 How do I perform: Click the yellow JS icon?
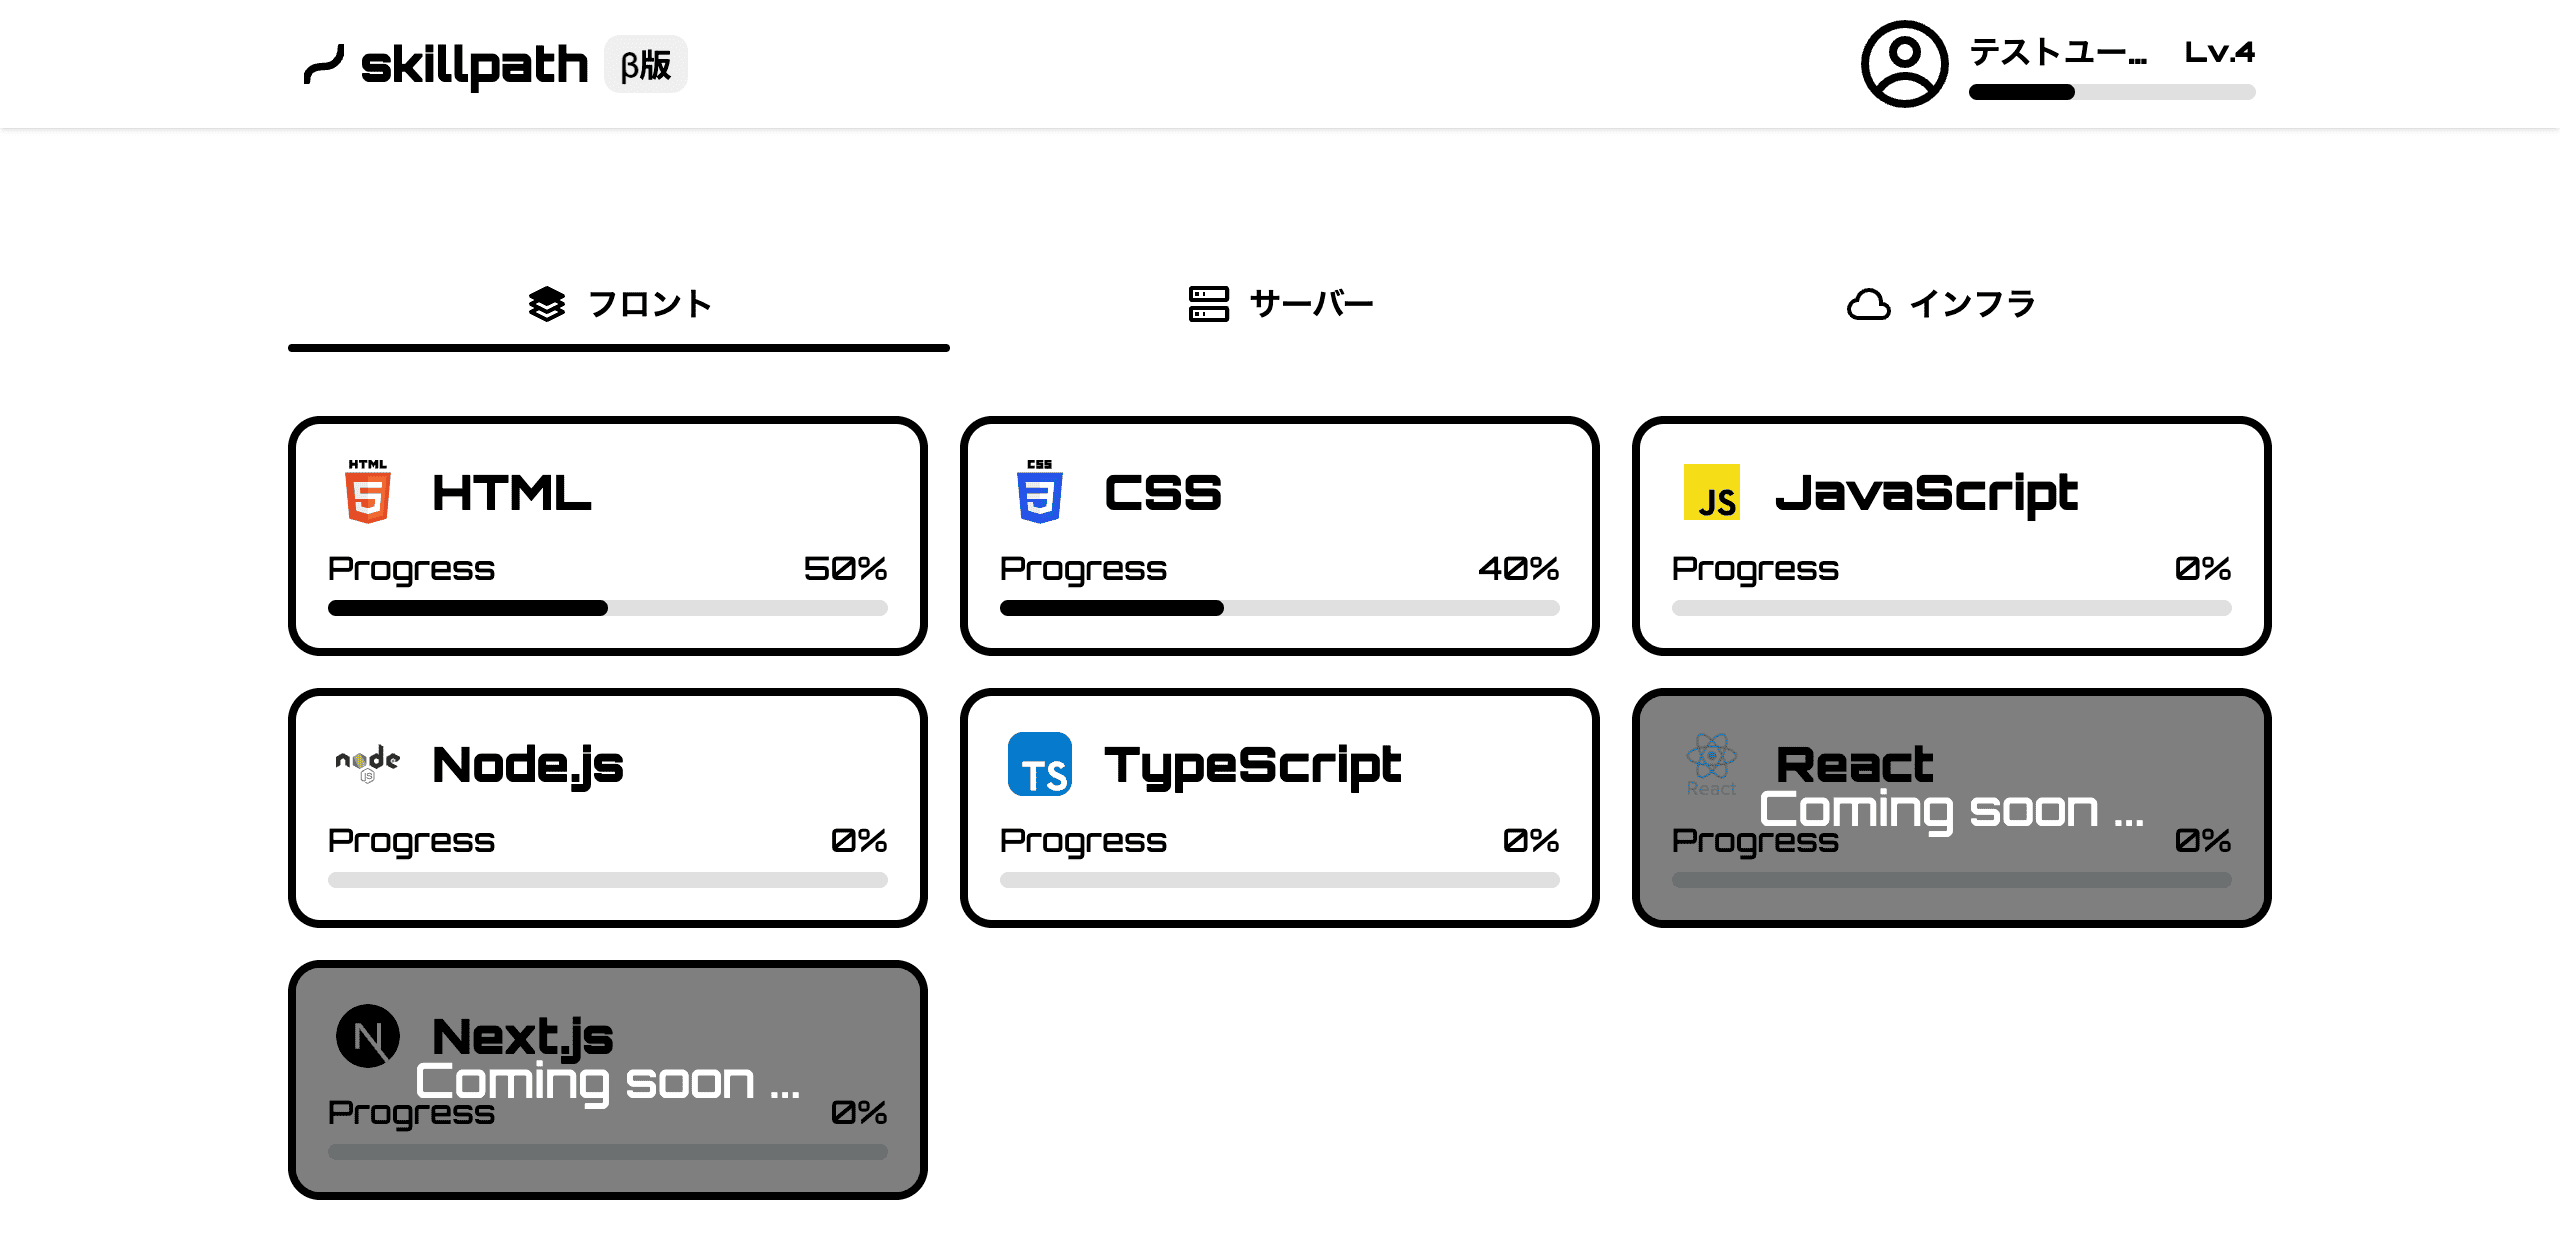(1711, 492)
